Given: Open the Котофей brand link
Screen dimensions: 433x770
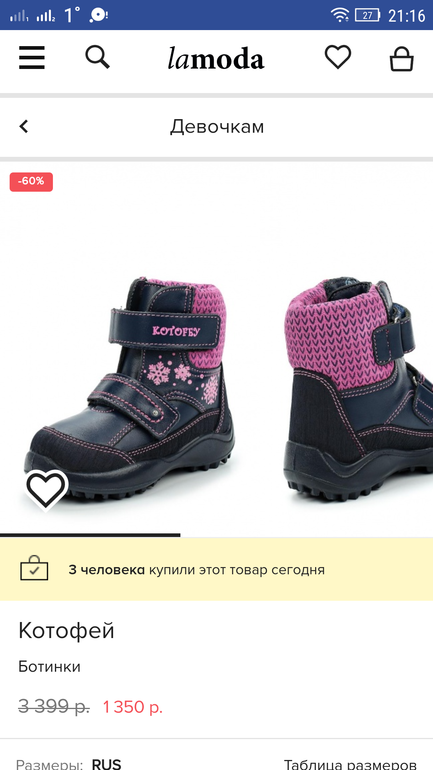Looking at the screenshot, I should pos(66,630).
